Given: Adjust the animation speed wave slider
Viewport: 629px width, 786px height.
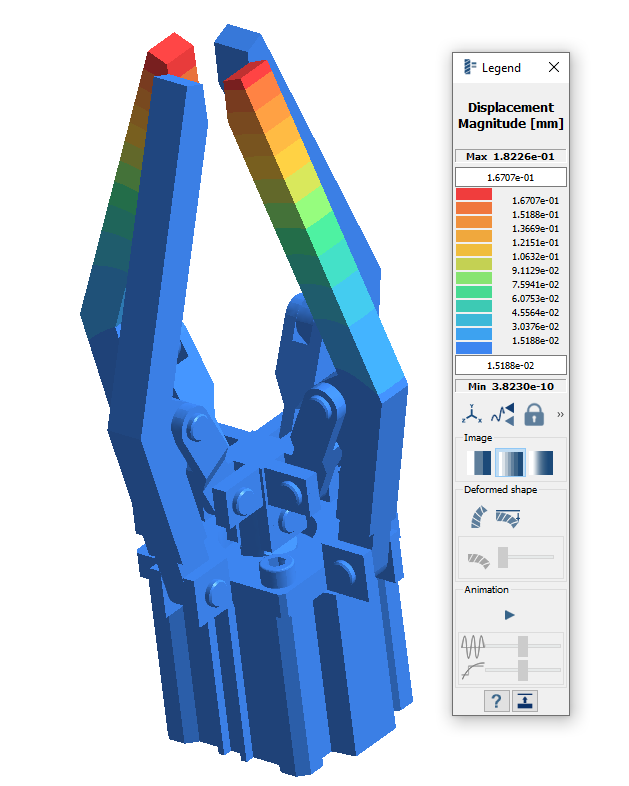Looking at the screenshot, I should point(523,646).
